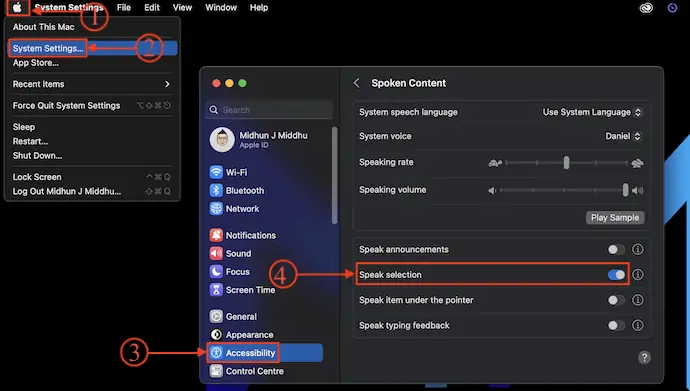Click info icon beside Speak announcements

tap(638, 249)
